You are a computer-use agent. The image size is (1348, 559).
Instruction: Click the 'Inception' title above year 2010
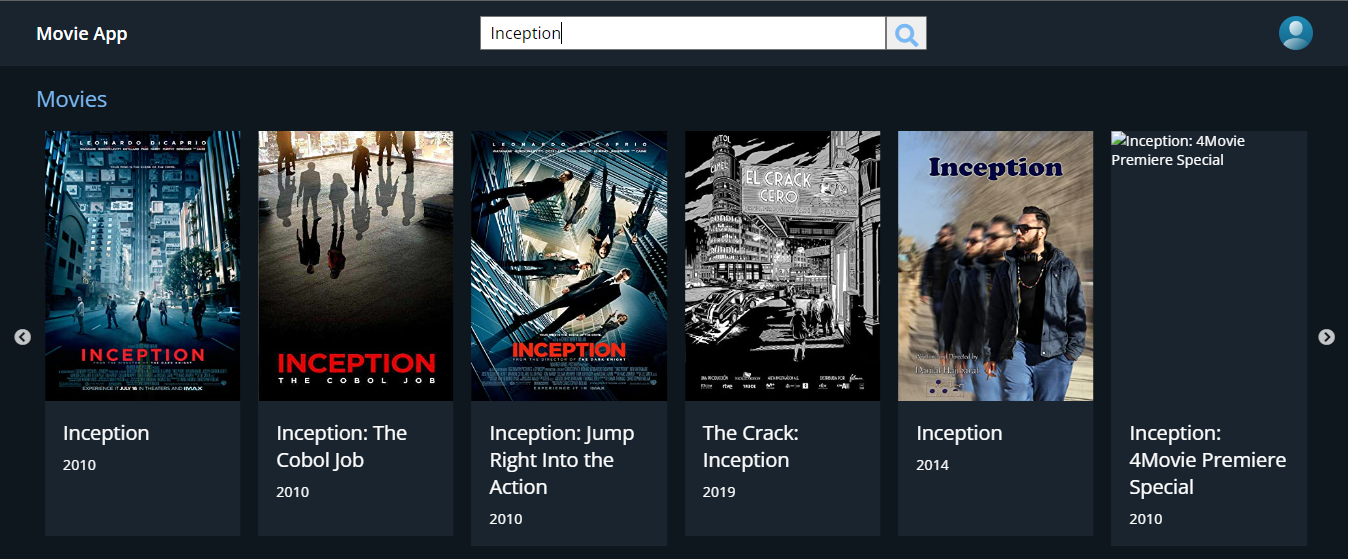coord(106,433)
